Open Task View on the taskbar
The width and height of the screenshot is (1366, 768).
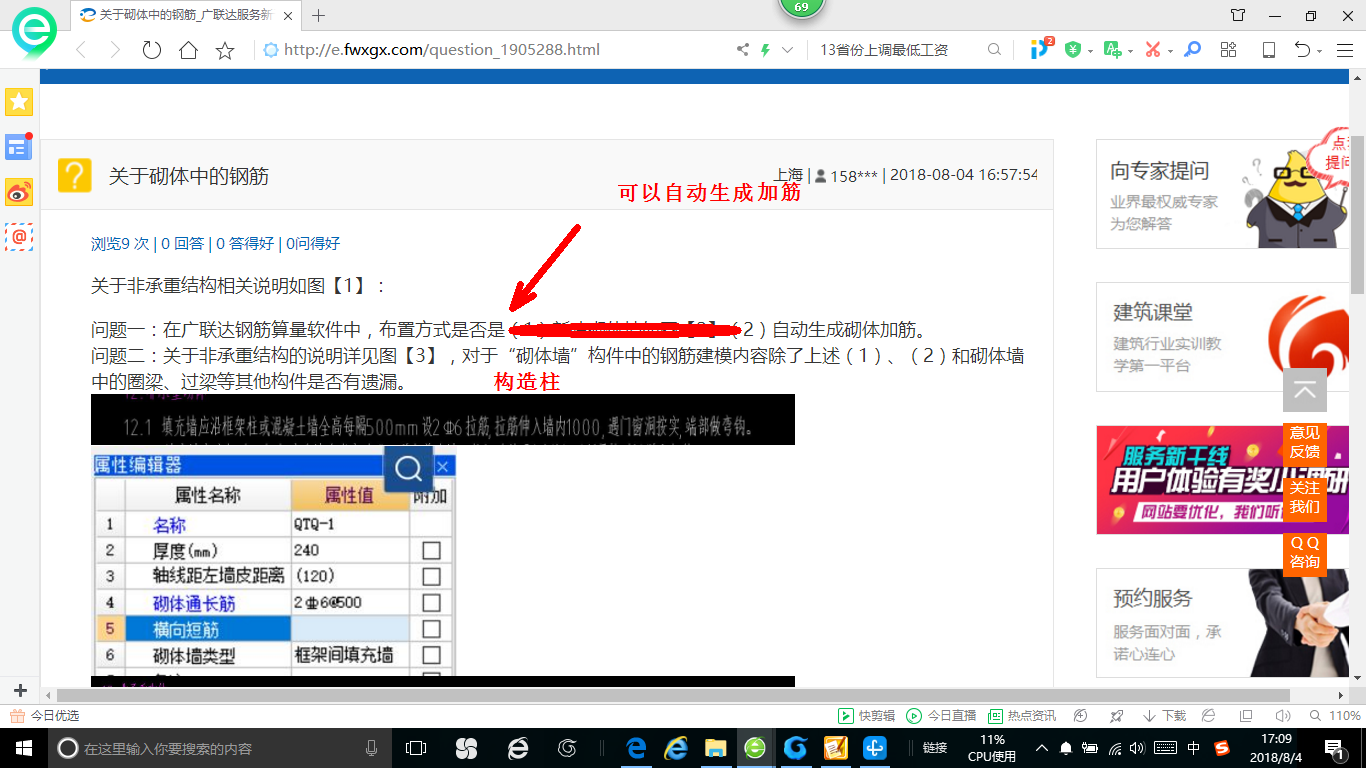(416, 748)
